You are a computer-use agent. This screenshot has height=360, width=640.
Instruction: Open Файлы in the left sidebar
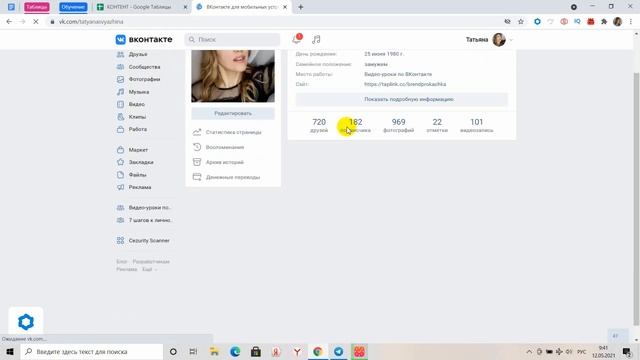131,175
